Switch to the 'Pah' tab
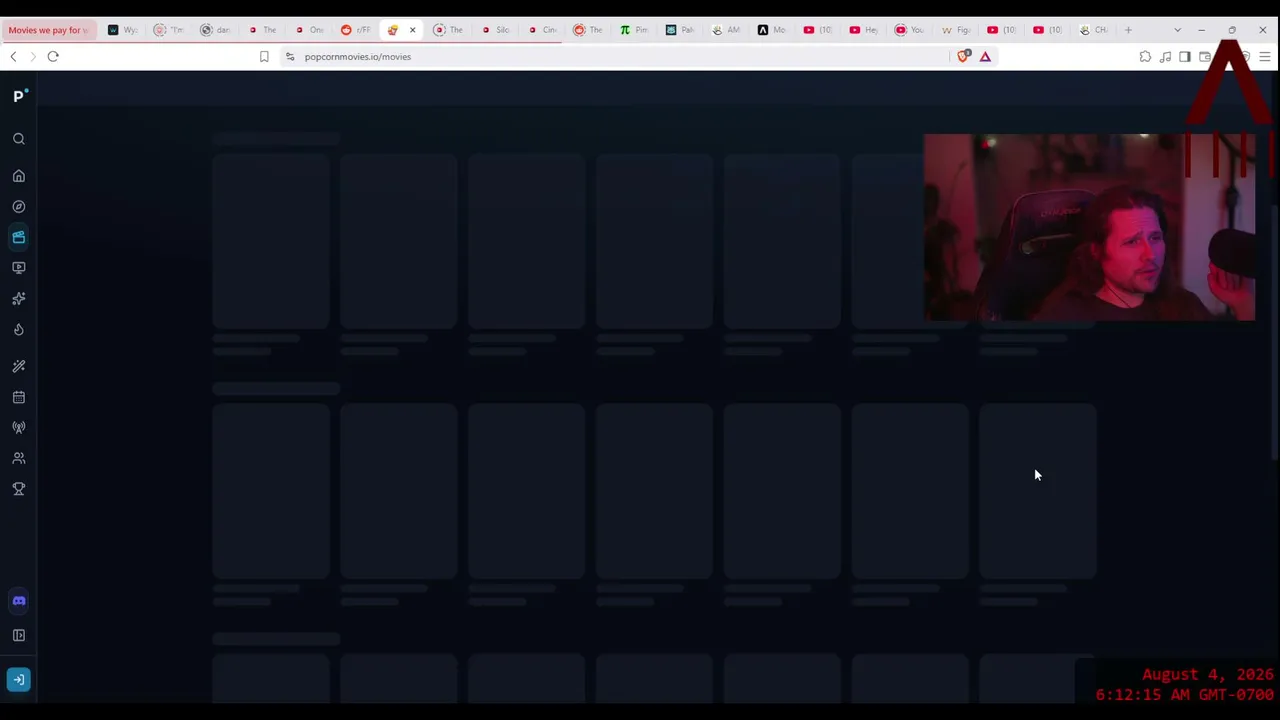The height and width of the screenshot is (720, 1280). click(x=682, y=30)
